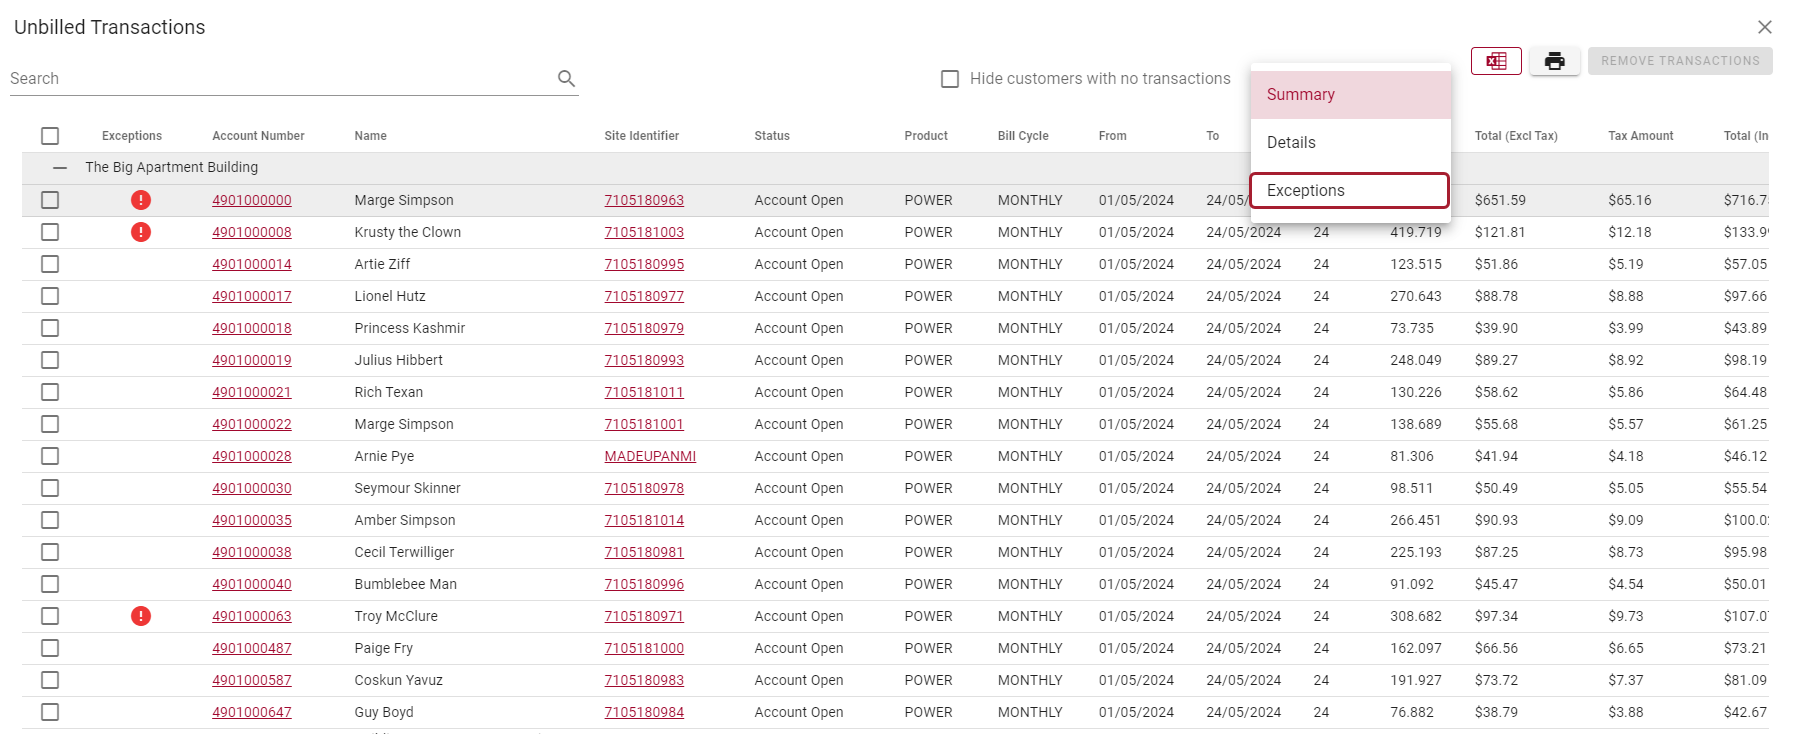Screen dimensions: 1793x734
Task: Click the name Amber Simpson
Action: click(x=404, y=520)
